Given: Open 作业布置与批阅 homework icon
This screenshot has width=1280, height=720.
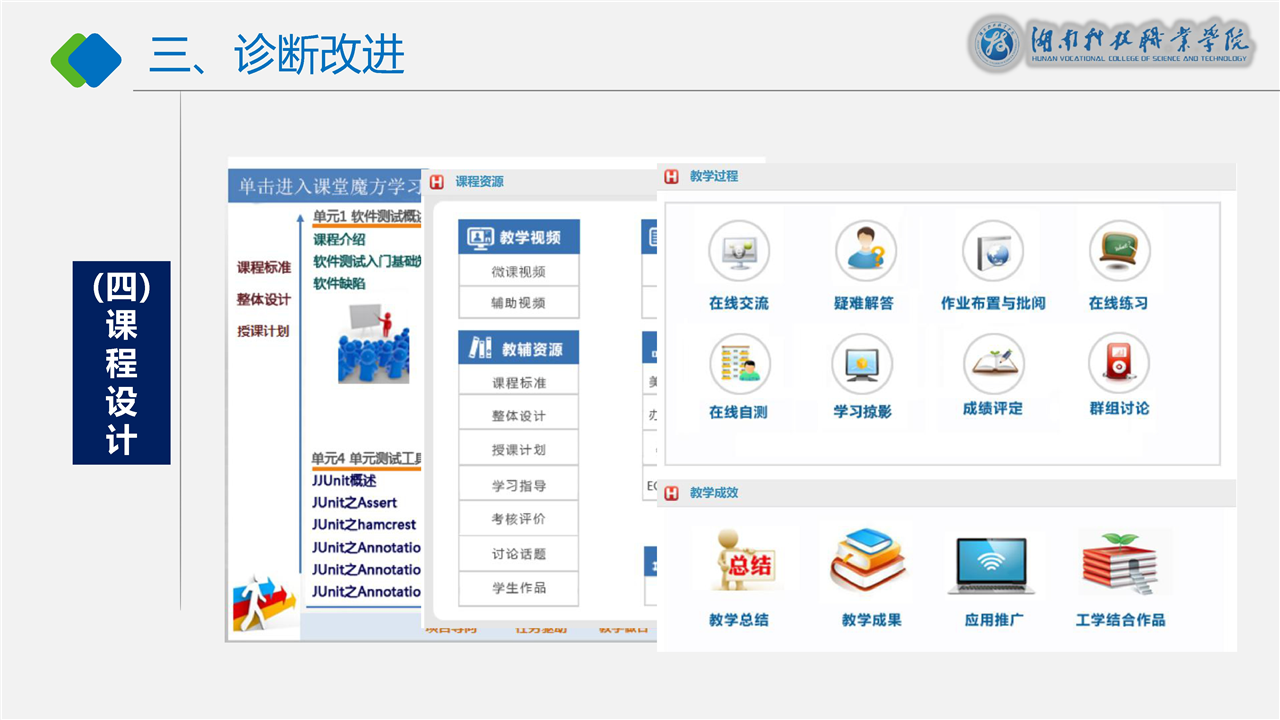Looking at the screenshot, I should pyautogui.click(x=992, y=252).
